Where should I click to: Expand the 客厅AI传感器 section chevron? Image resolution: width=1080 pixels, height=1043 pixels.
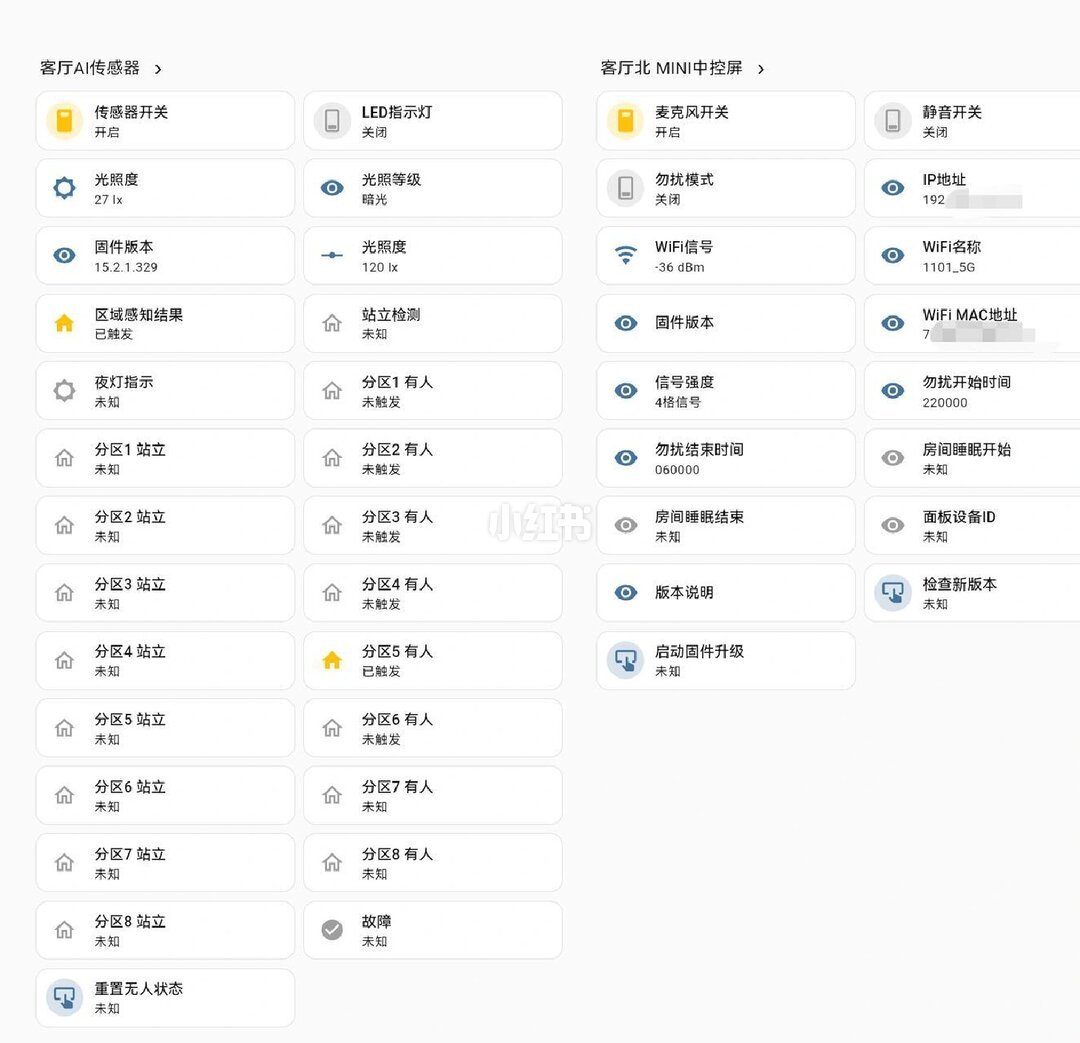pyautogui.click(x=158, y=69)
